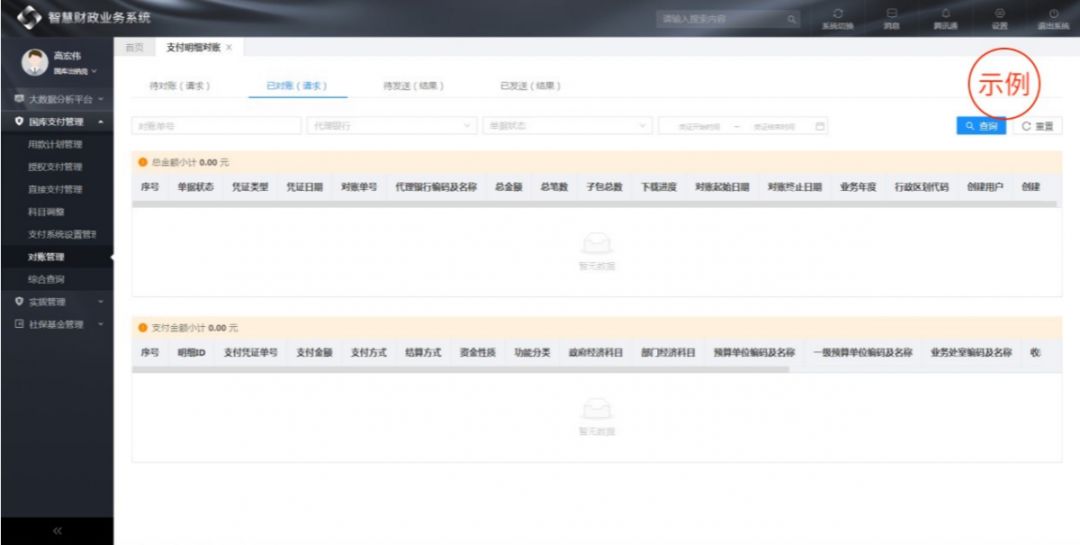Click the 智慧财政业务系统 logo icon
Screen dimensions: 1080x545
coord(28,18)
